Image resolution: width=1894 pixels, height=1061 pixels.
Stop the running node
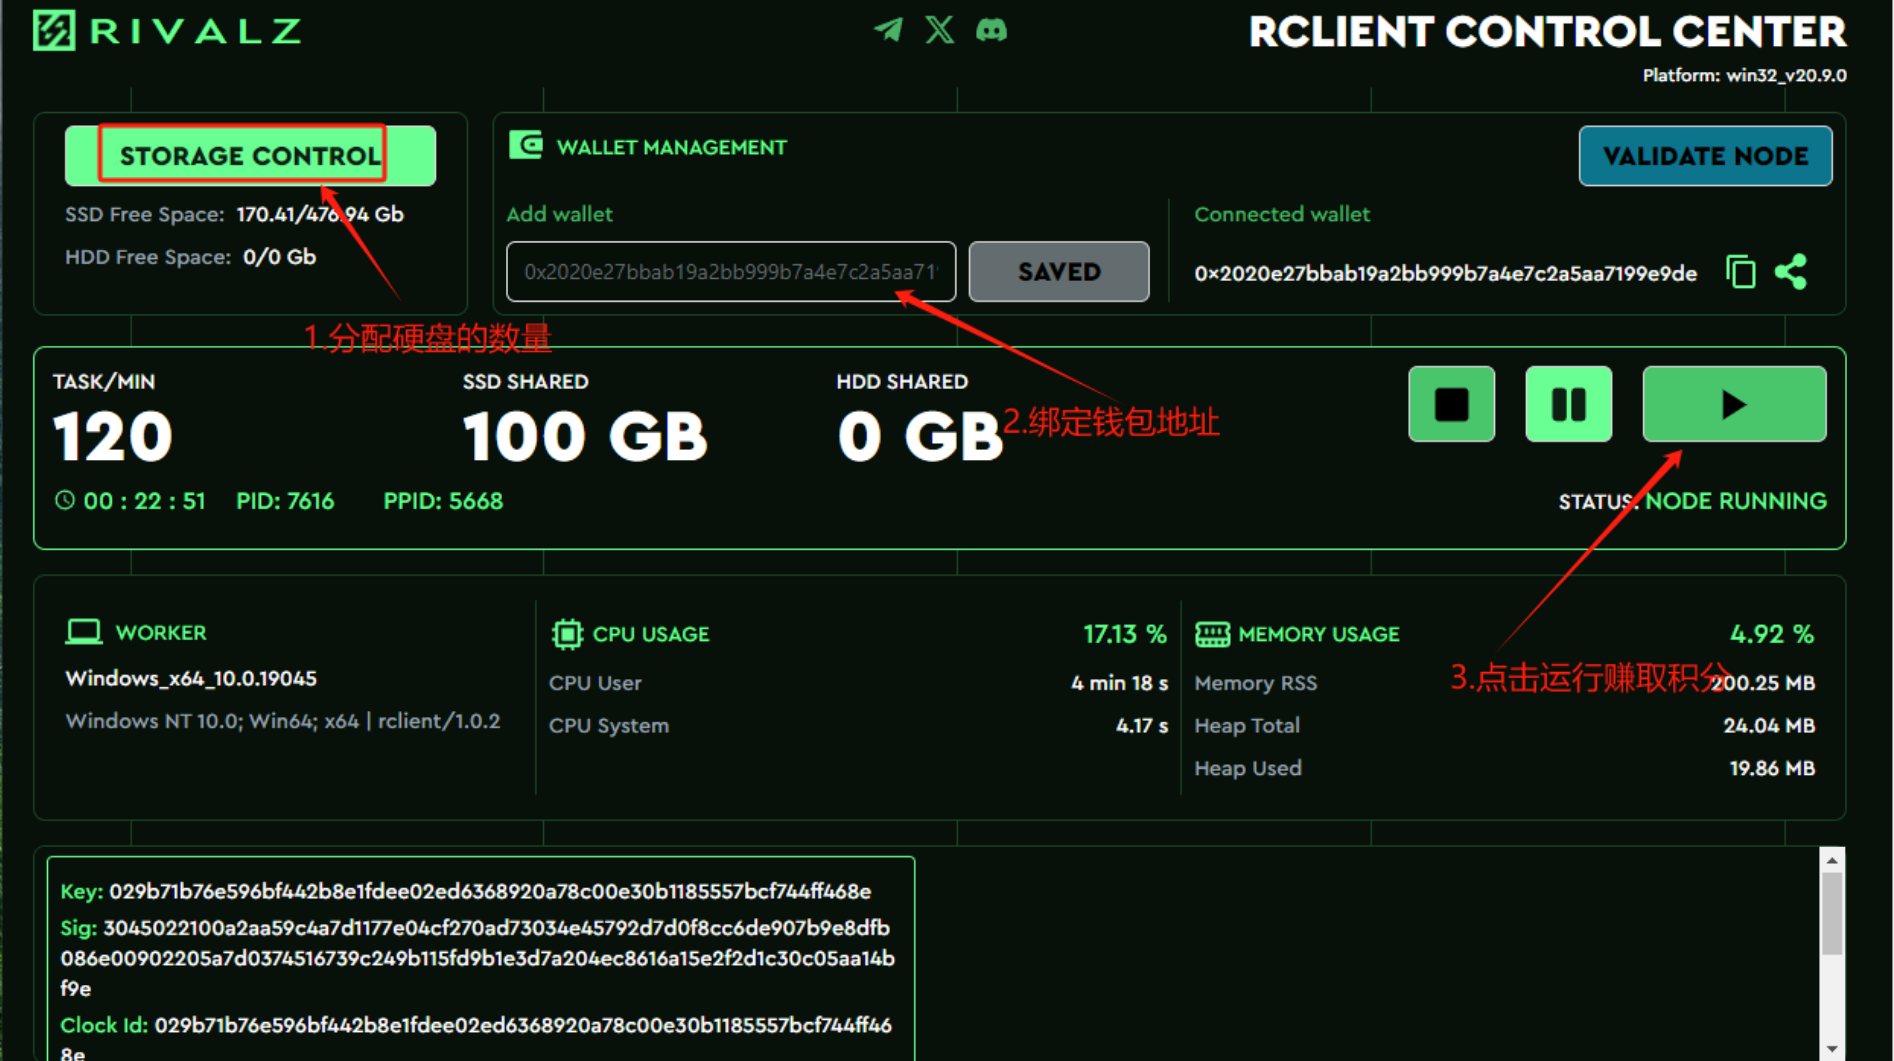click(x=1451, y=404)
